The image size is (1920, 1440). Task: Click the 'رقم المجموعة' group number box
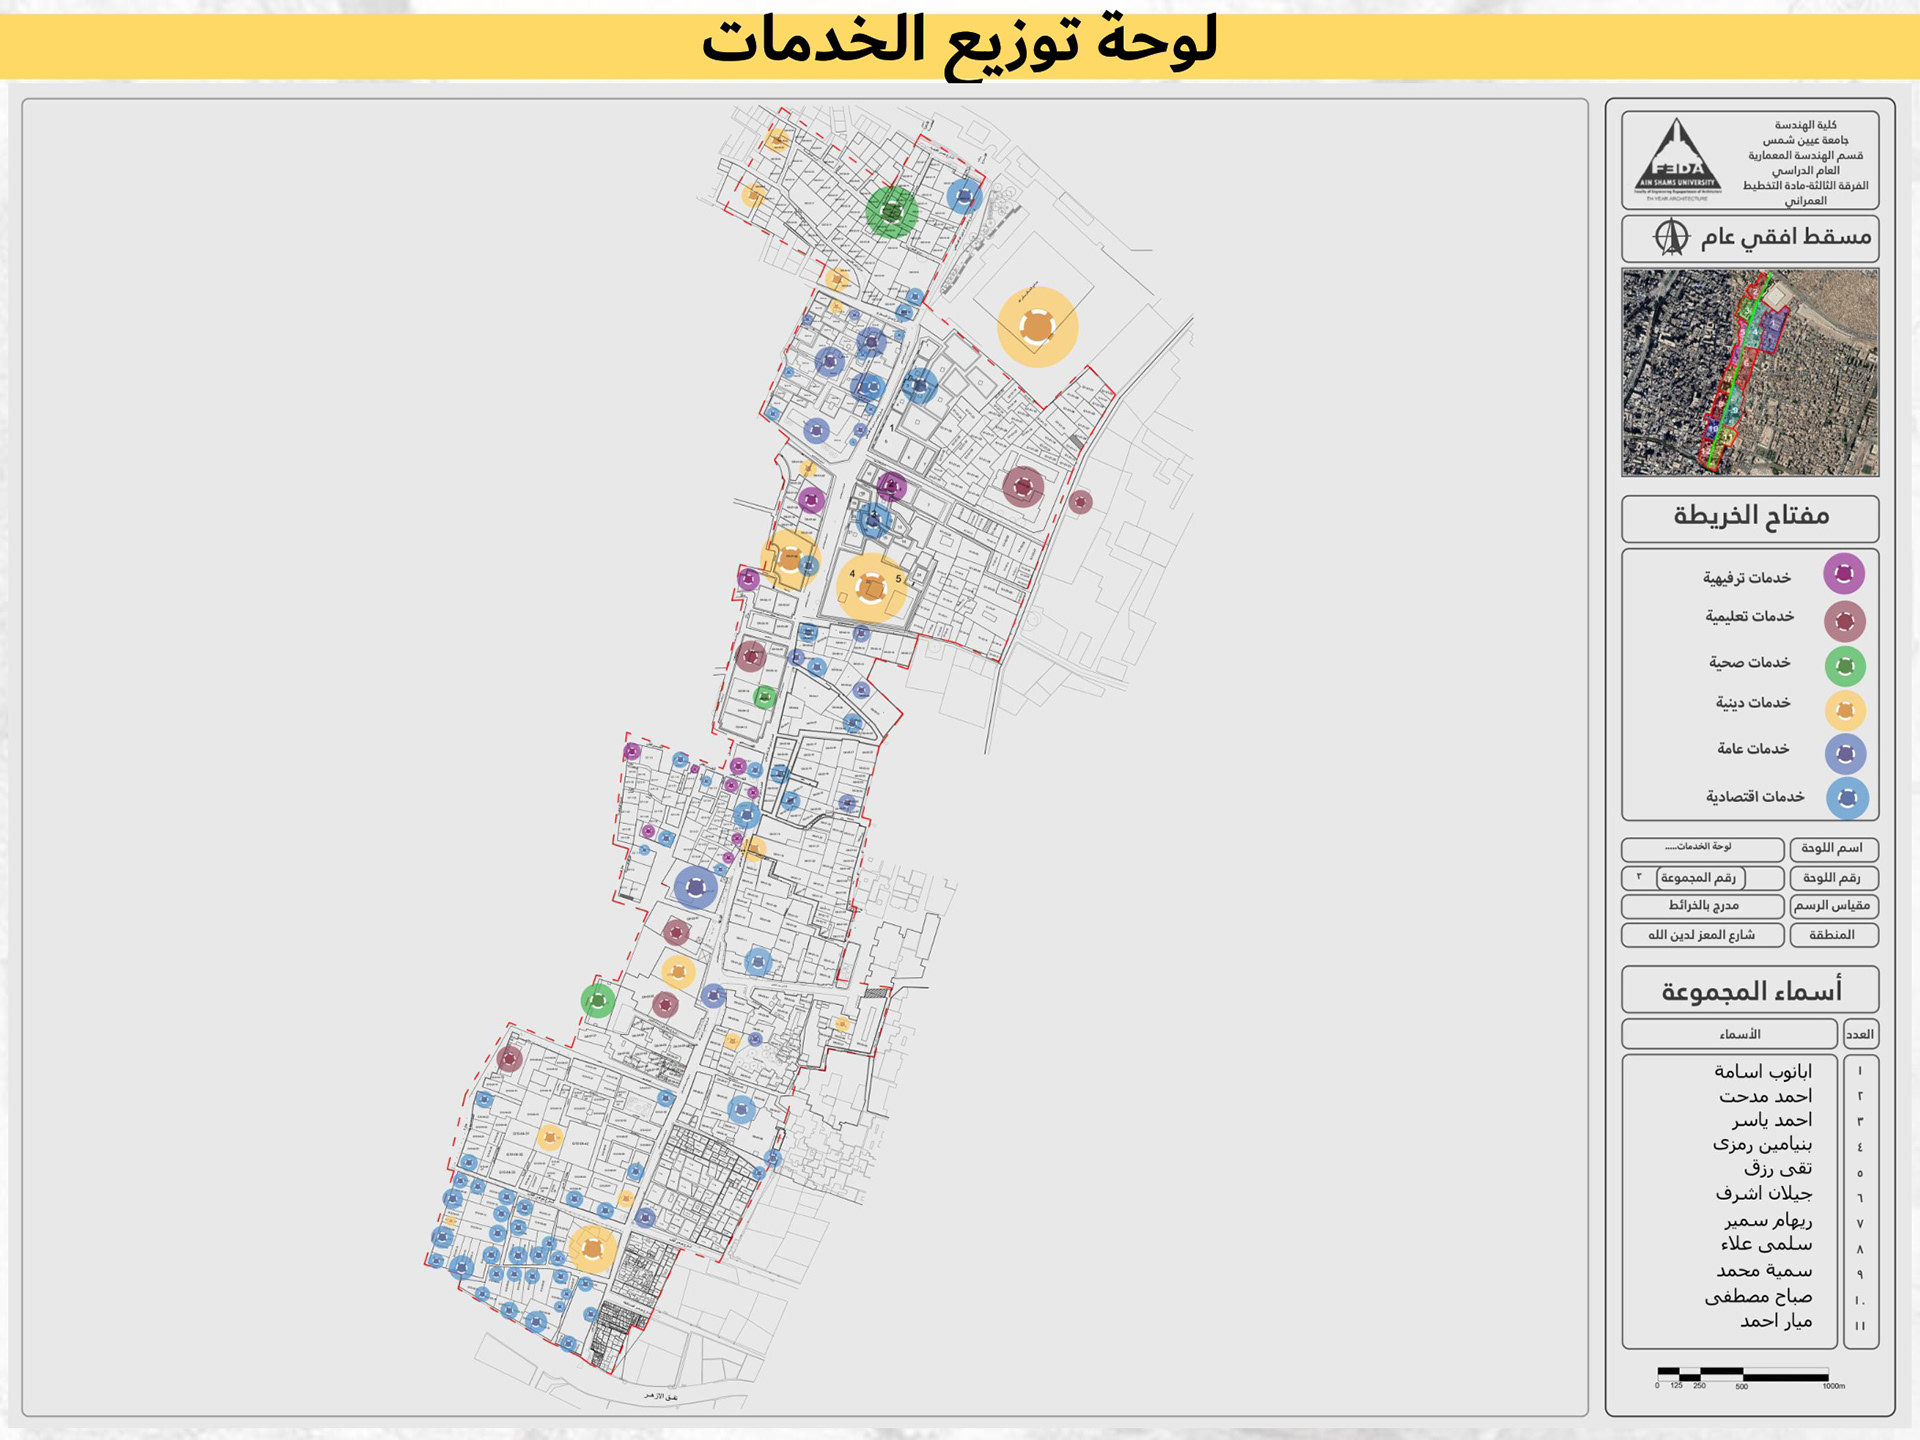tap(1699, 878)
